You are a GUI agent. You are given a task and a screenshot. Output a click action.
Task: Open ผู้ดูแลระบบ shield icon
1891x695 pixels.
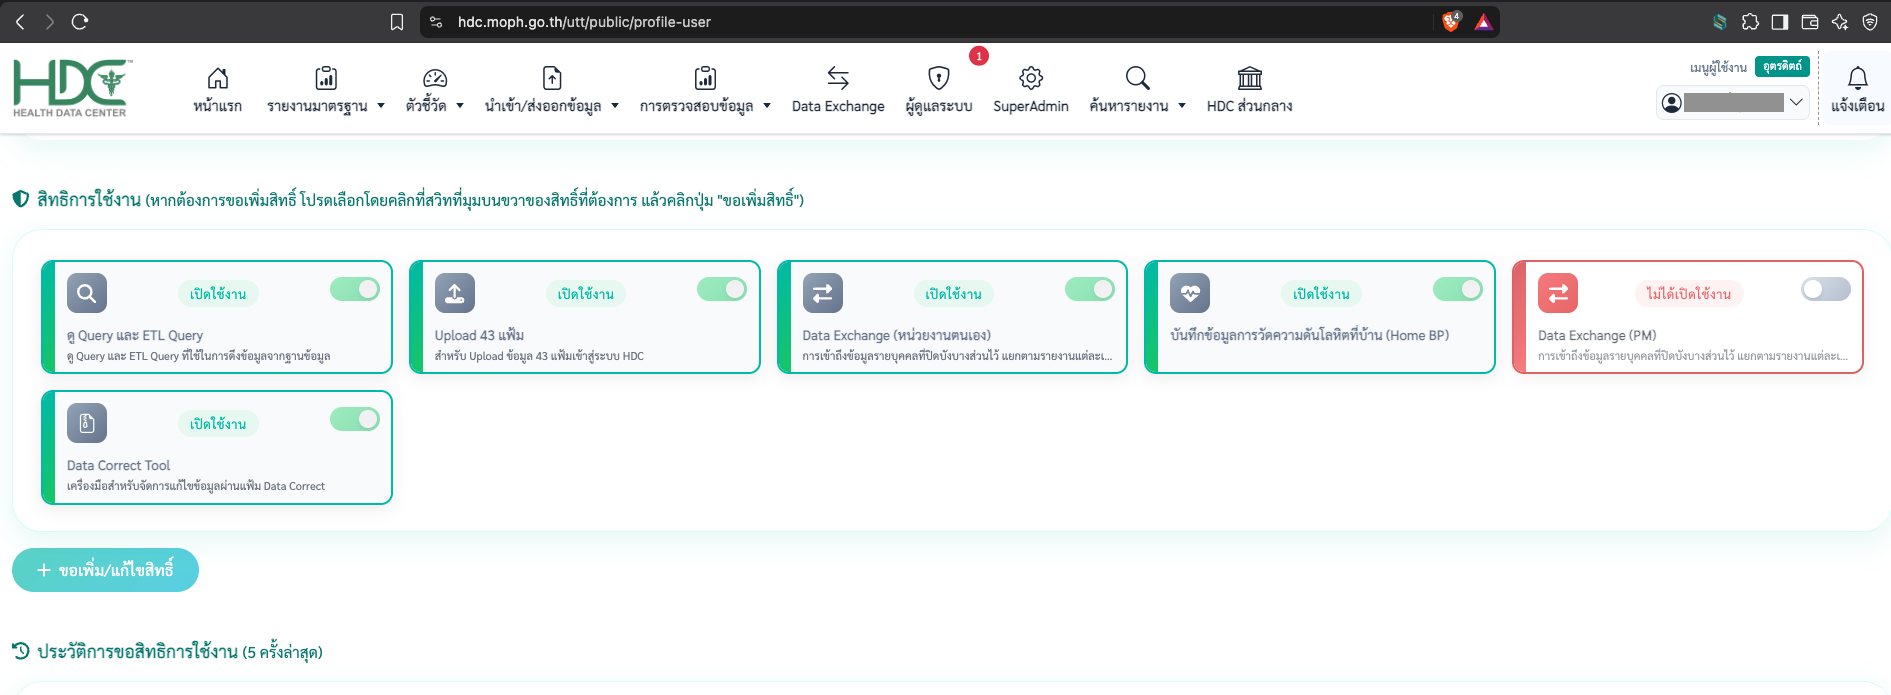click(938, 78)
